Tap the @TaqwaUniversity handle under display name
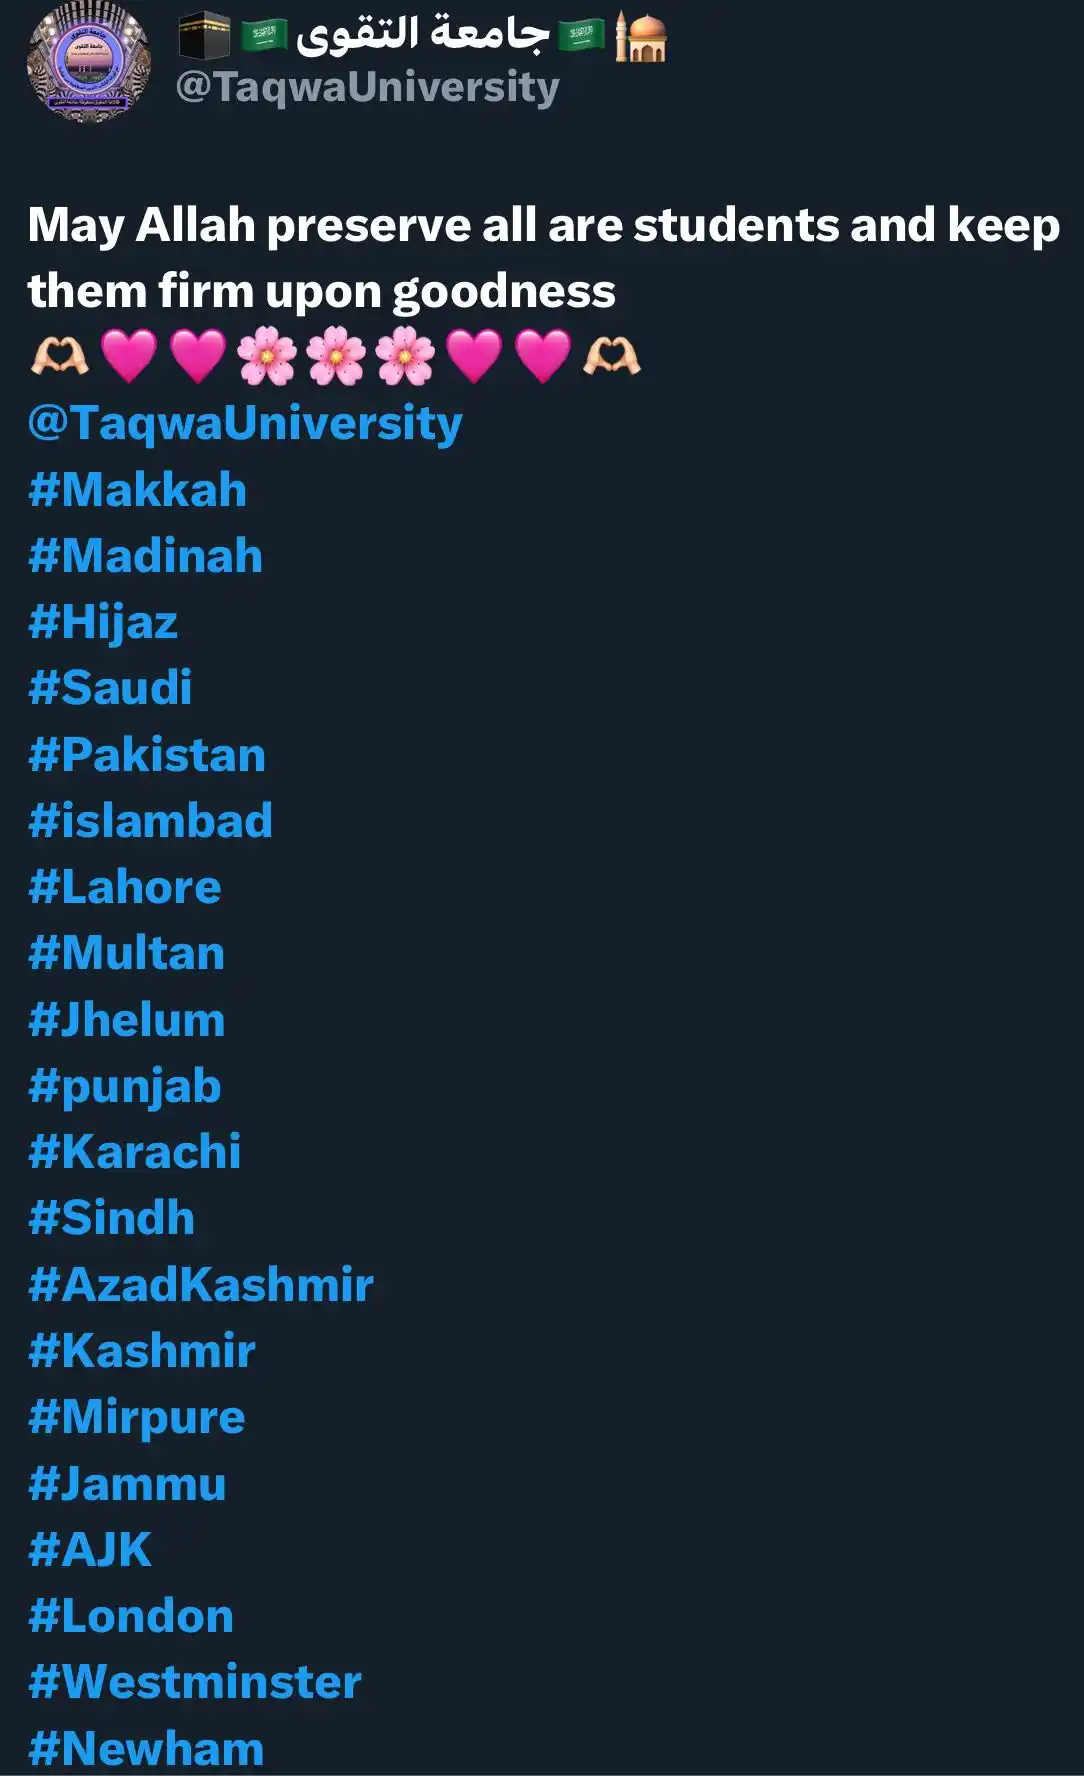Viewport: 1084px width, 1776px height. 367,87
